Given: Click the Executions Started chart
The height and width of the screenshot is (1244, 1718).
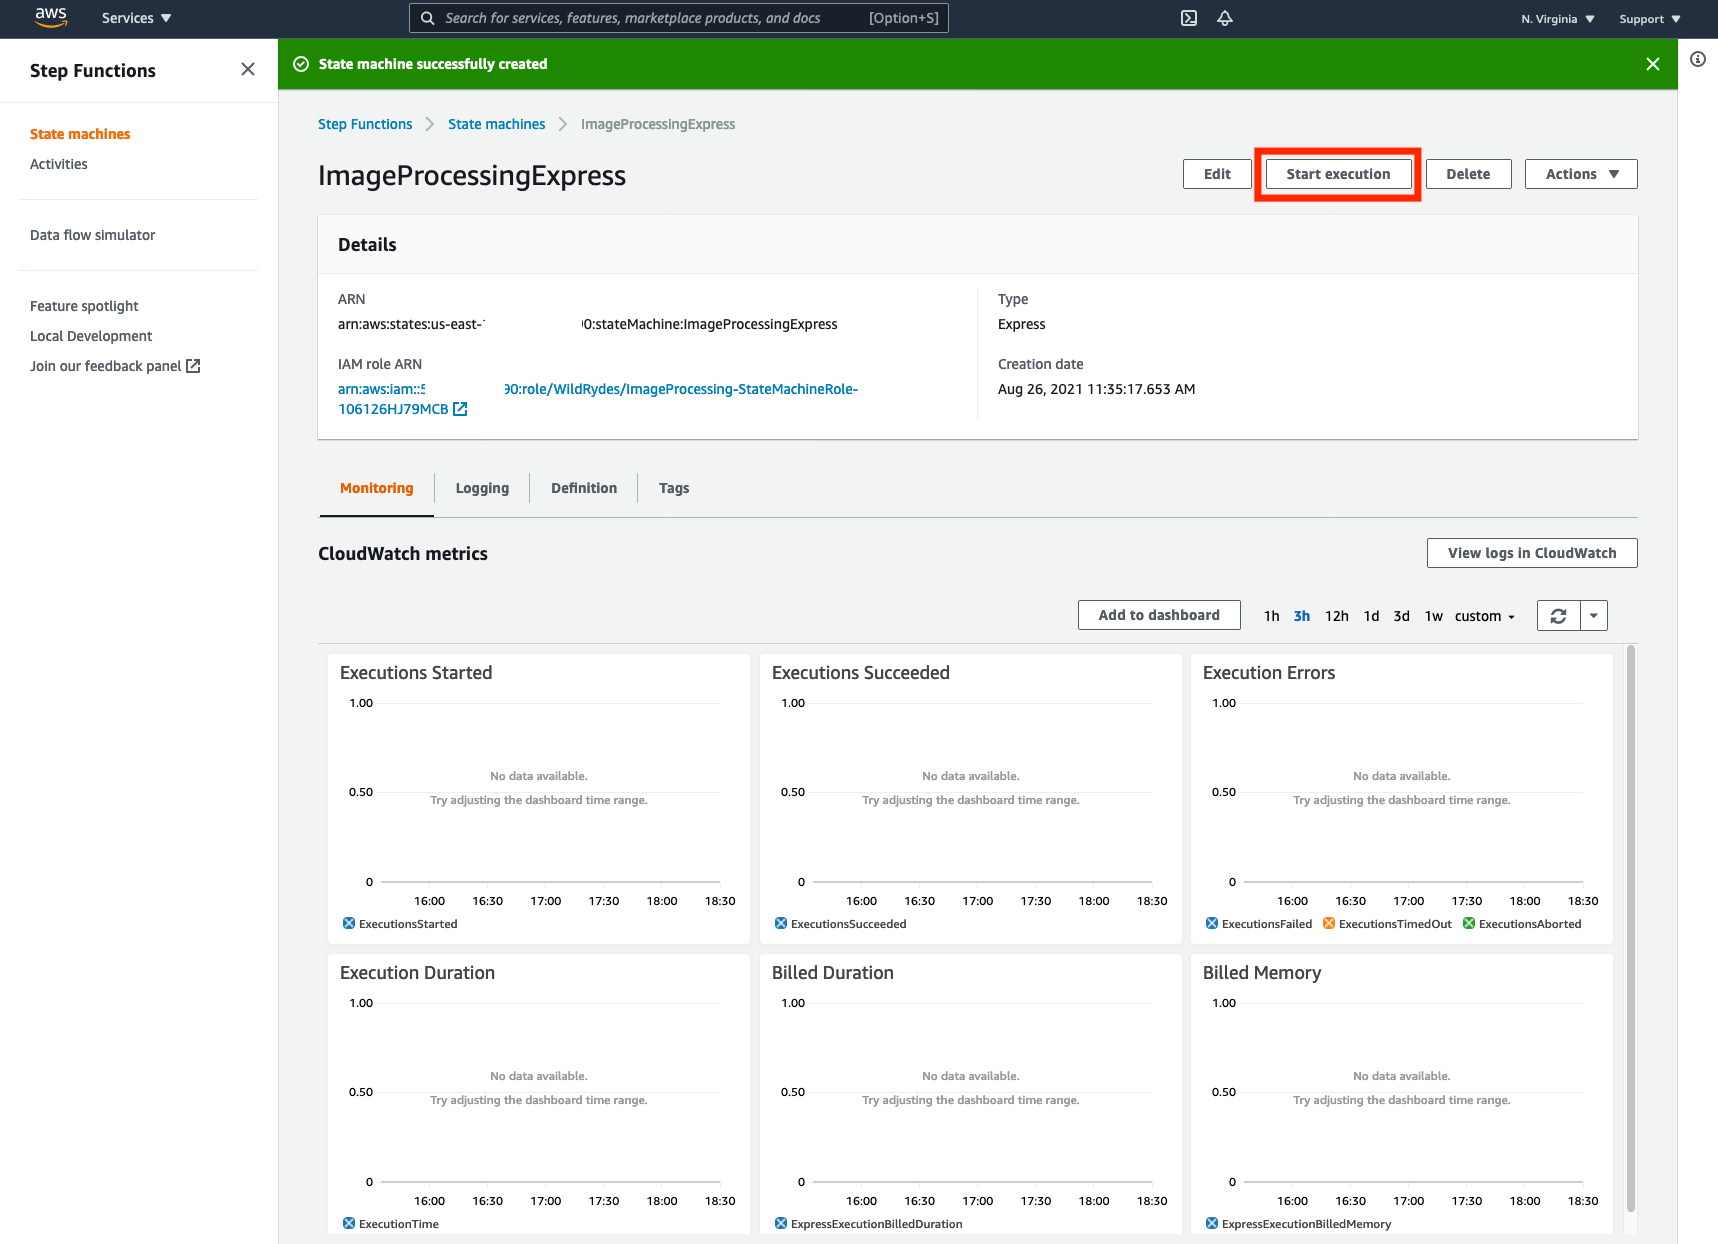Looking at the screenshot, I should click(x=539, y=799).
